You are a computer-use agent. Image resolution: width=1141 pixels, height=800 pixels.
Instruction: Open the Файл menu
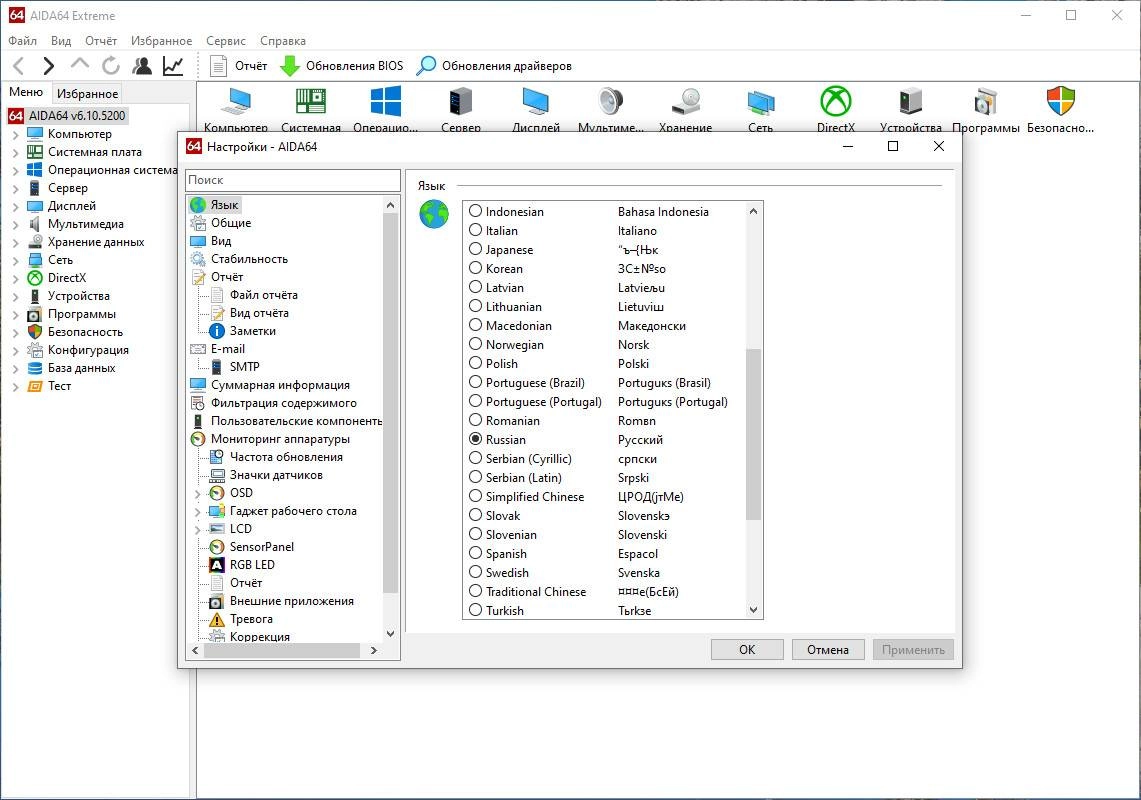(x=23, y=41)
